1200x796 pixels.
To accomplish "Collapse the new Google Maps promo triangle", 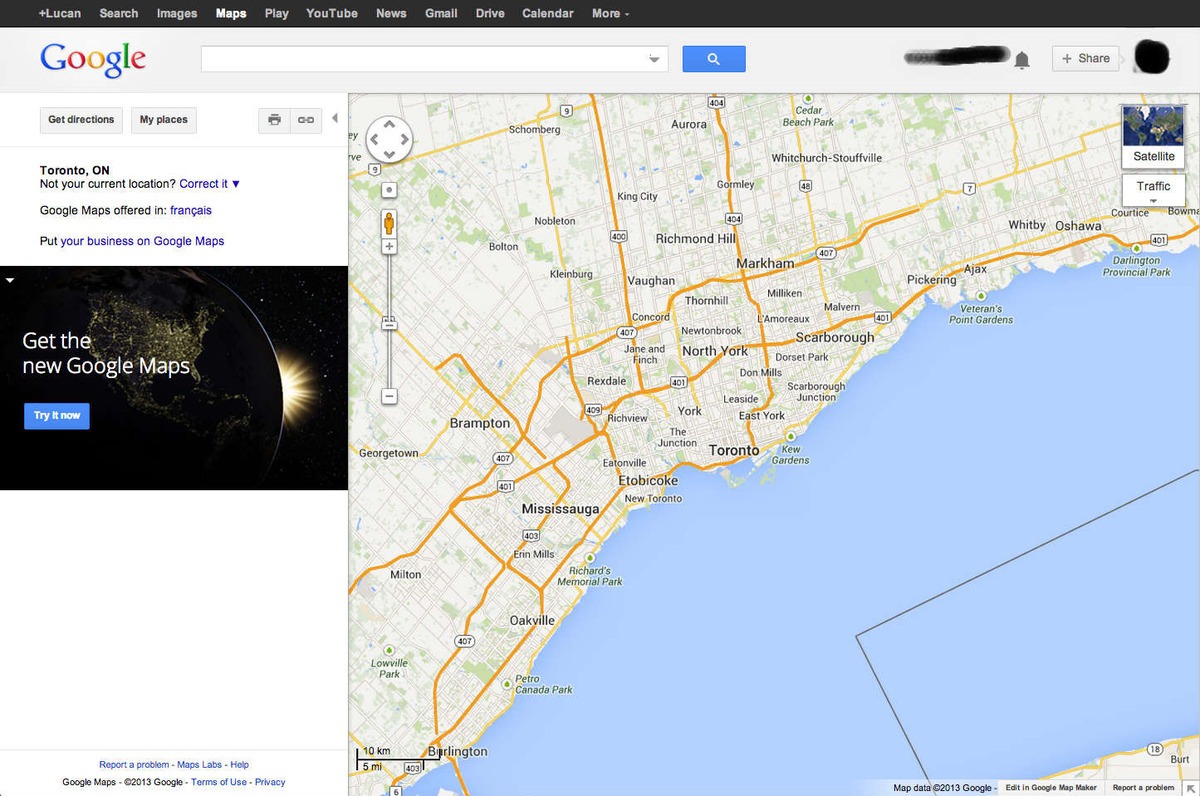I will pyautogui.click(x=9, y=280).
